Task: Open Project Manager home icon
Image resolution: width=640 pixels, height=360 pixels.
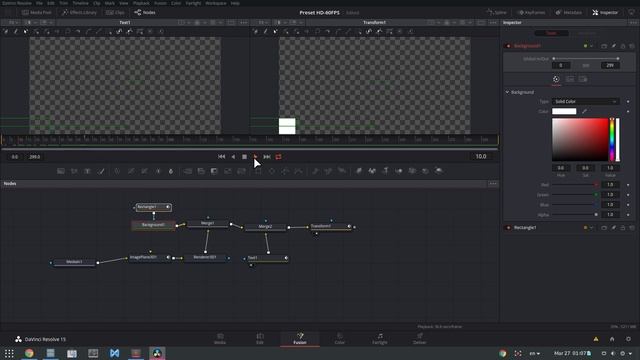Action: (x=612, y=339)
